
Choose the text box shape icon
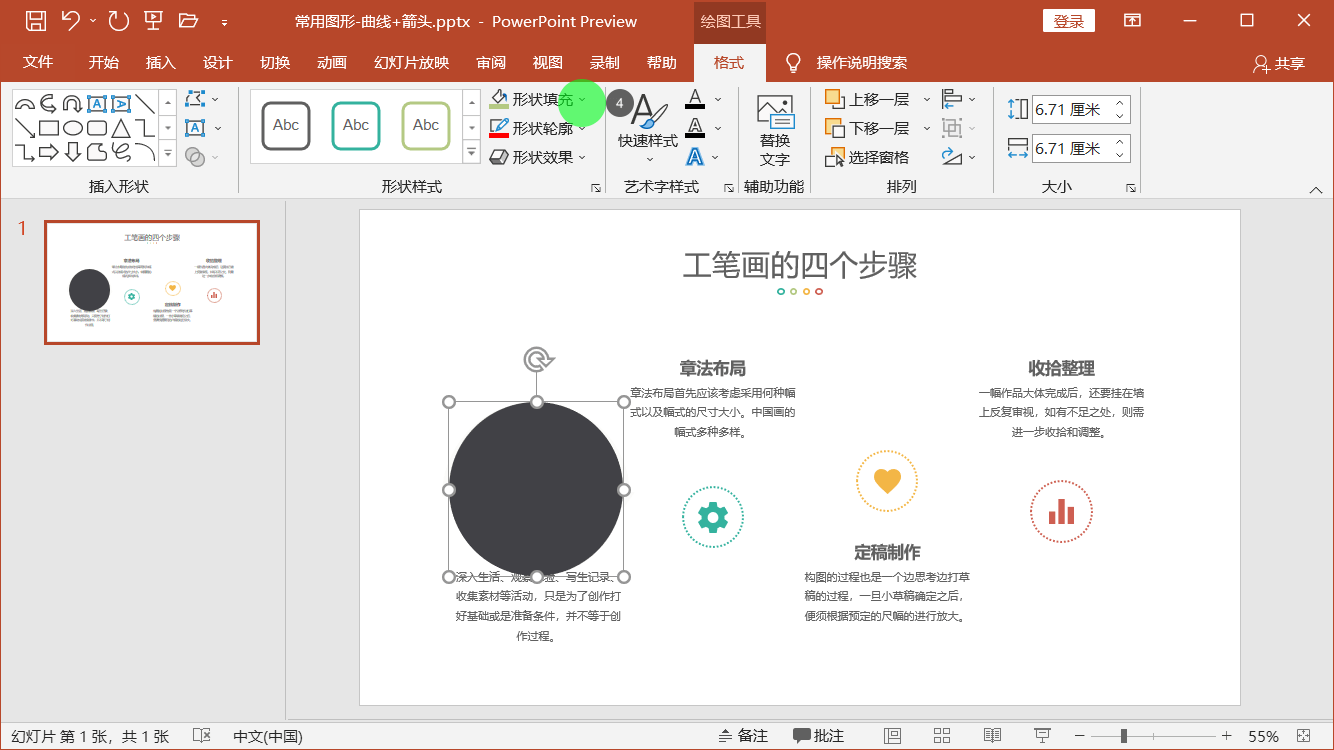(x=97, y=104)
